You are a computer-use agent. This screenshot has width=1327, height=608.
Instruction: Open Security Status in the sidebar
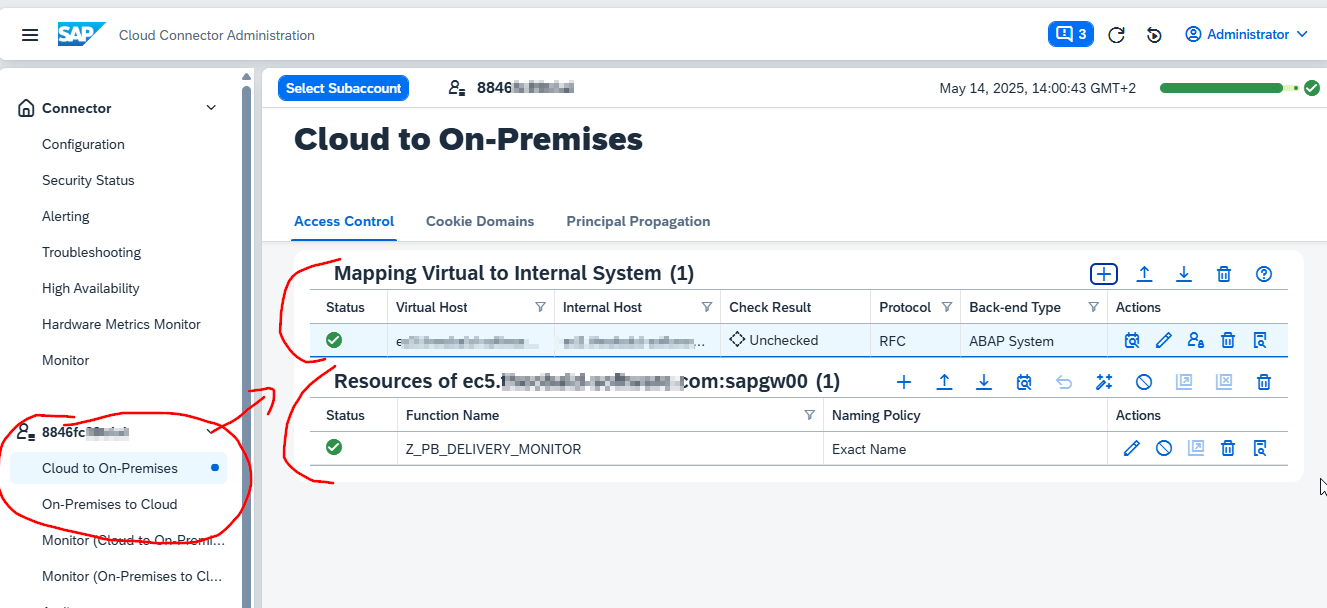[88, 180]
